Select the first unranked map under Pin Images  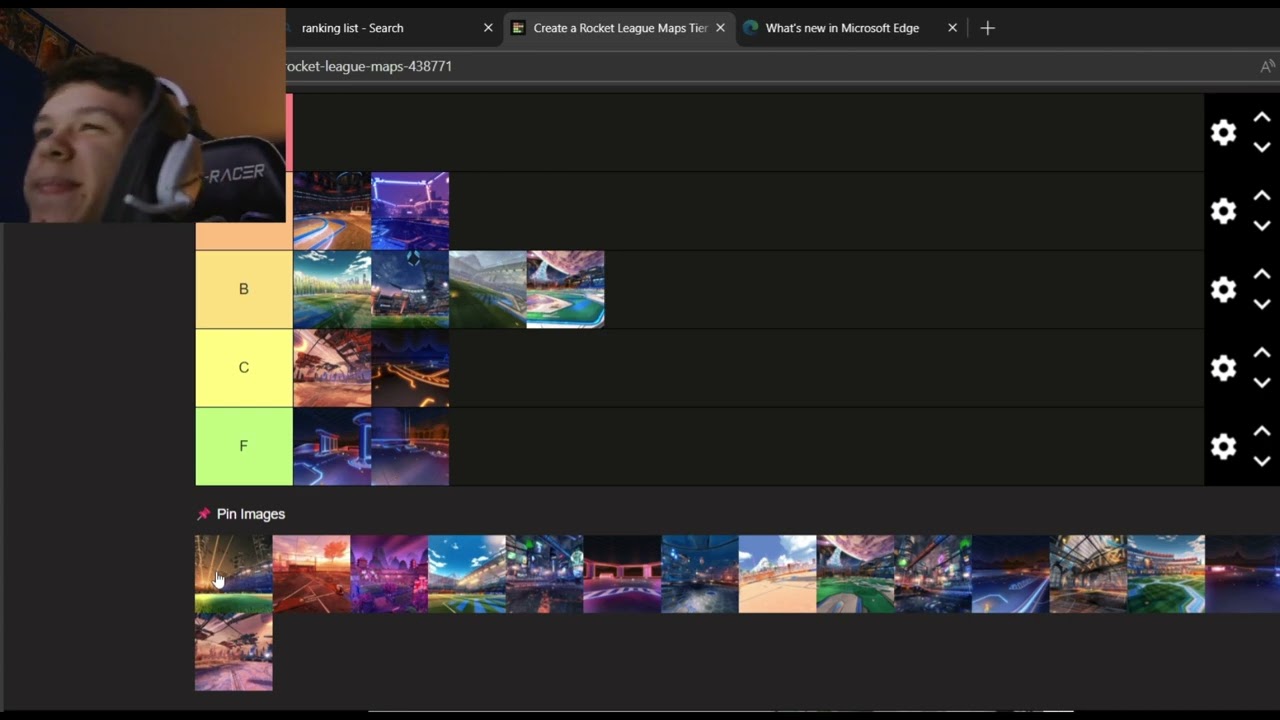[x=234, y=574]
